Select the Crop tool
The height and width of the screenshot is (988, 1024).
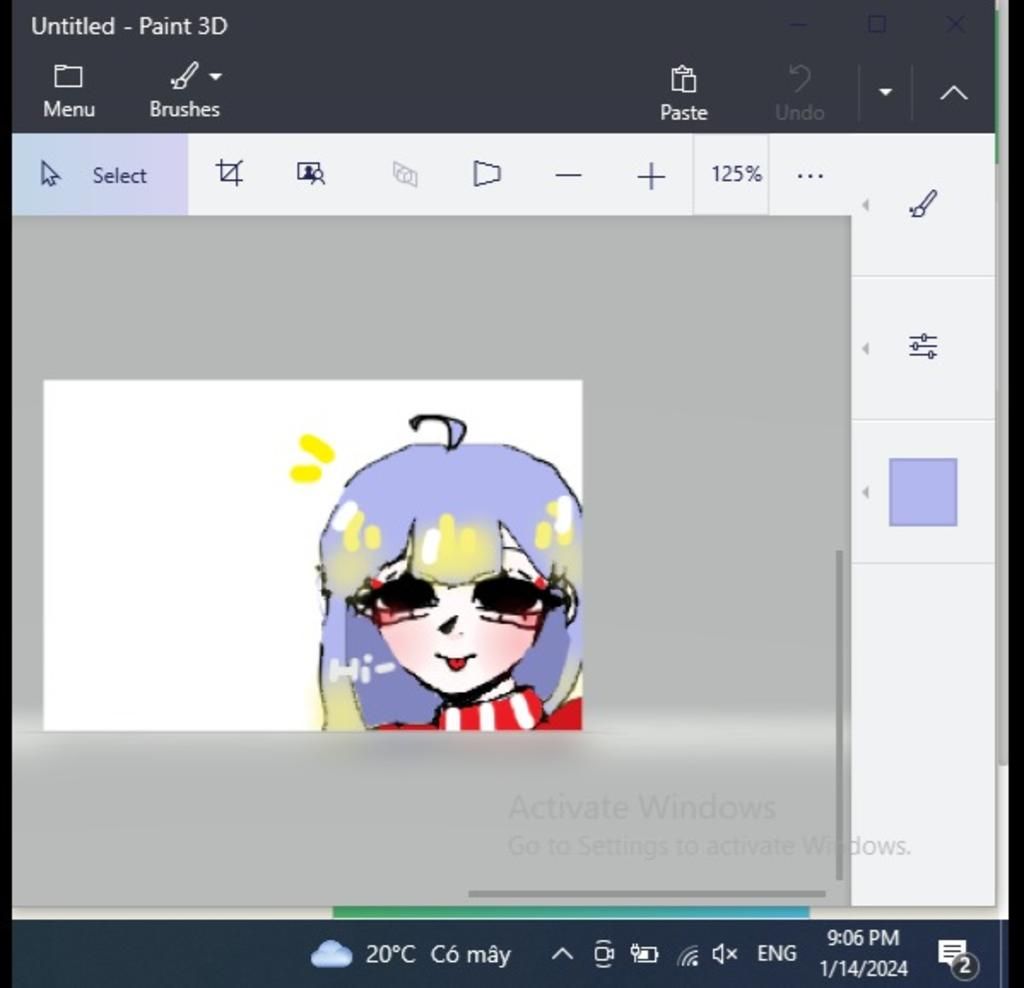229,174
